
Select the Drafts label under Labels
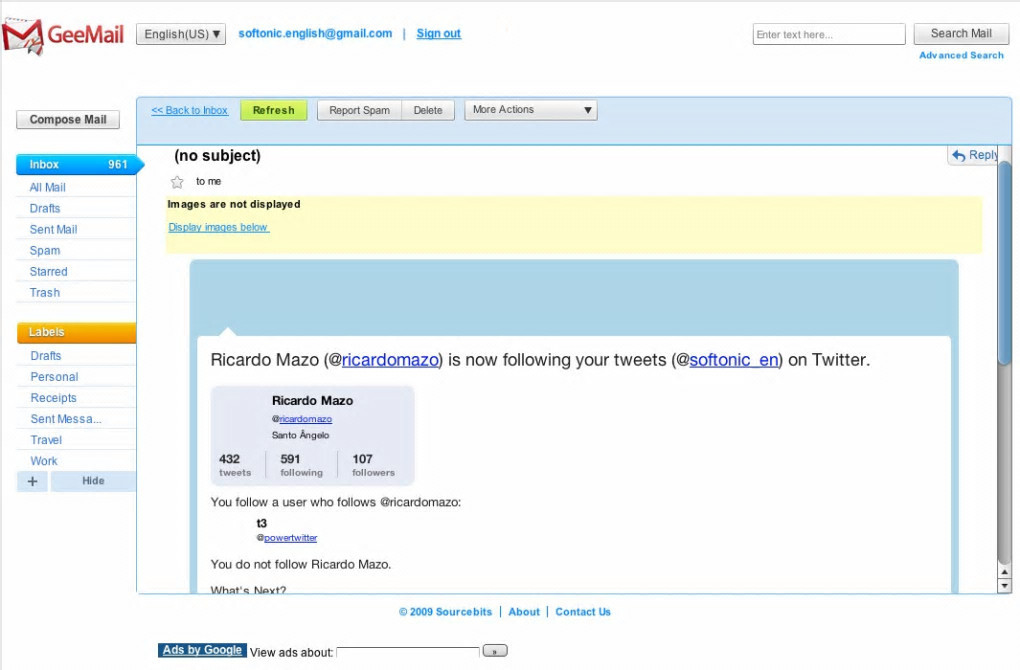pyautogui.click(x=46, y=356)
